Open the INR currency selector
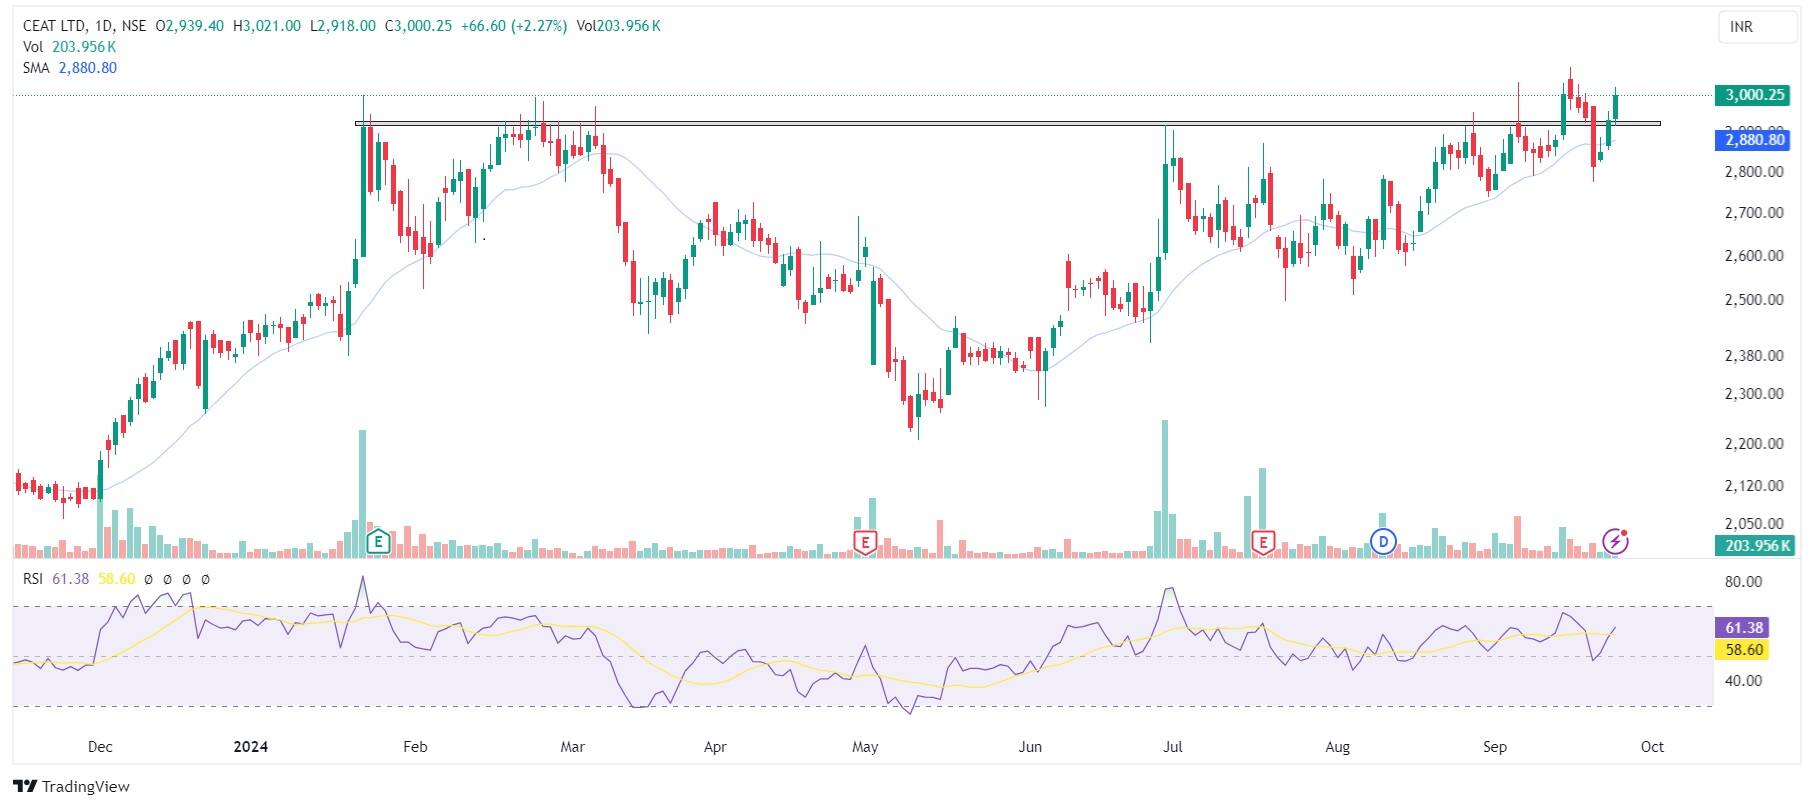1814x808 pixels. [x=1757, y=27]
